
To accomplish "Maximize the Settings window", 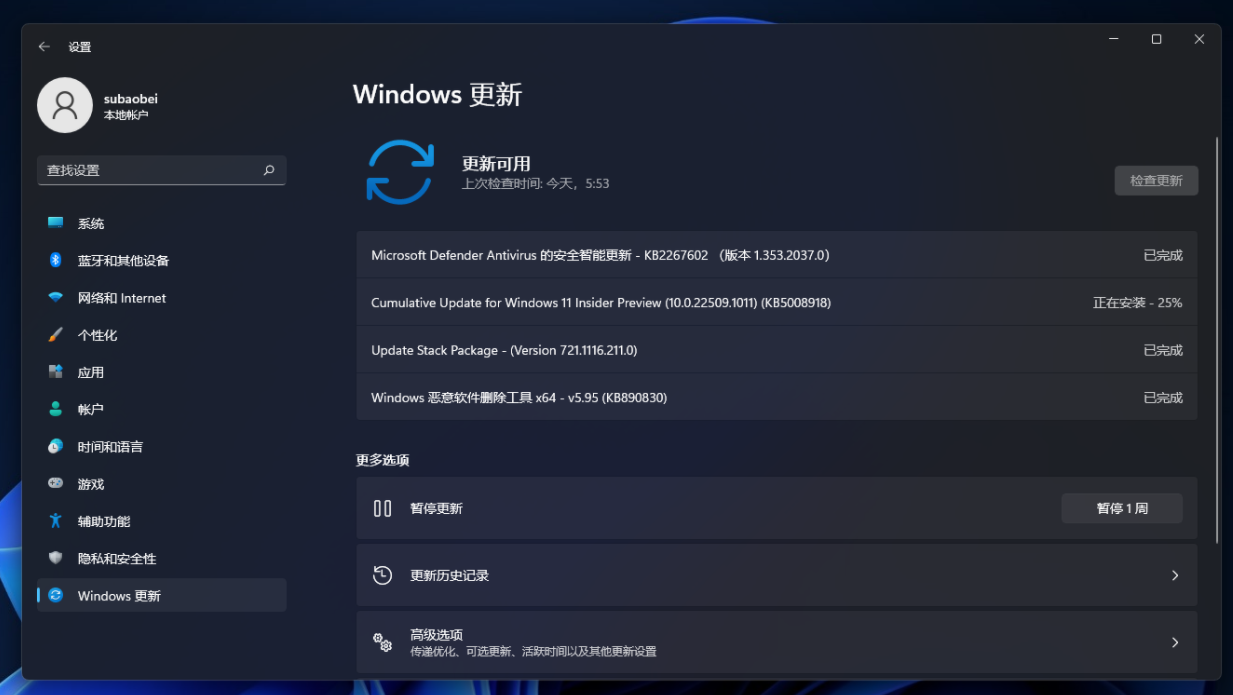I will (1156, 39).
